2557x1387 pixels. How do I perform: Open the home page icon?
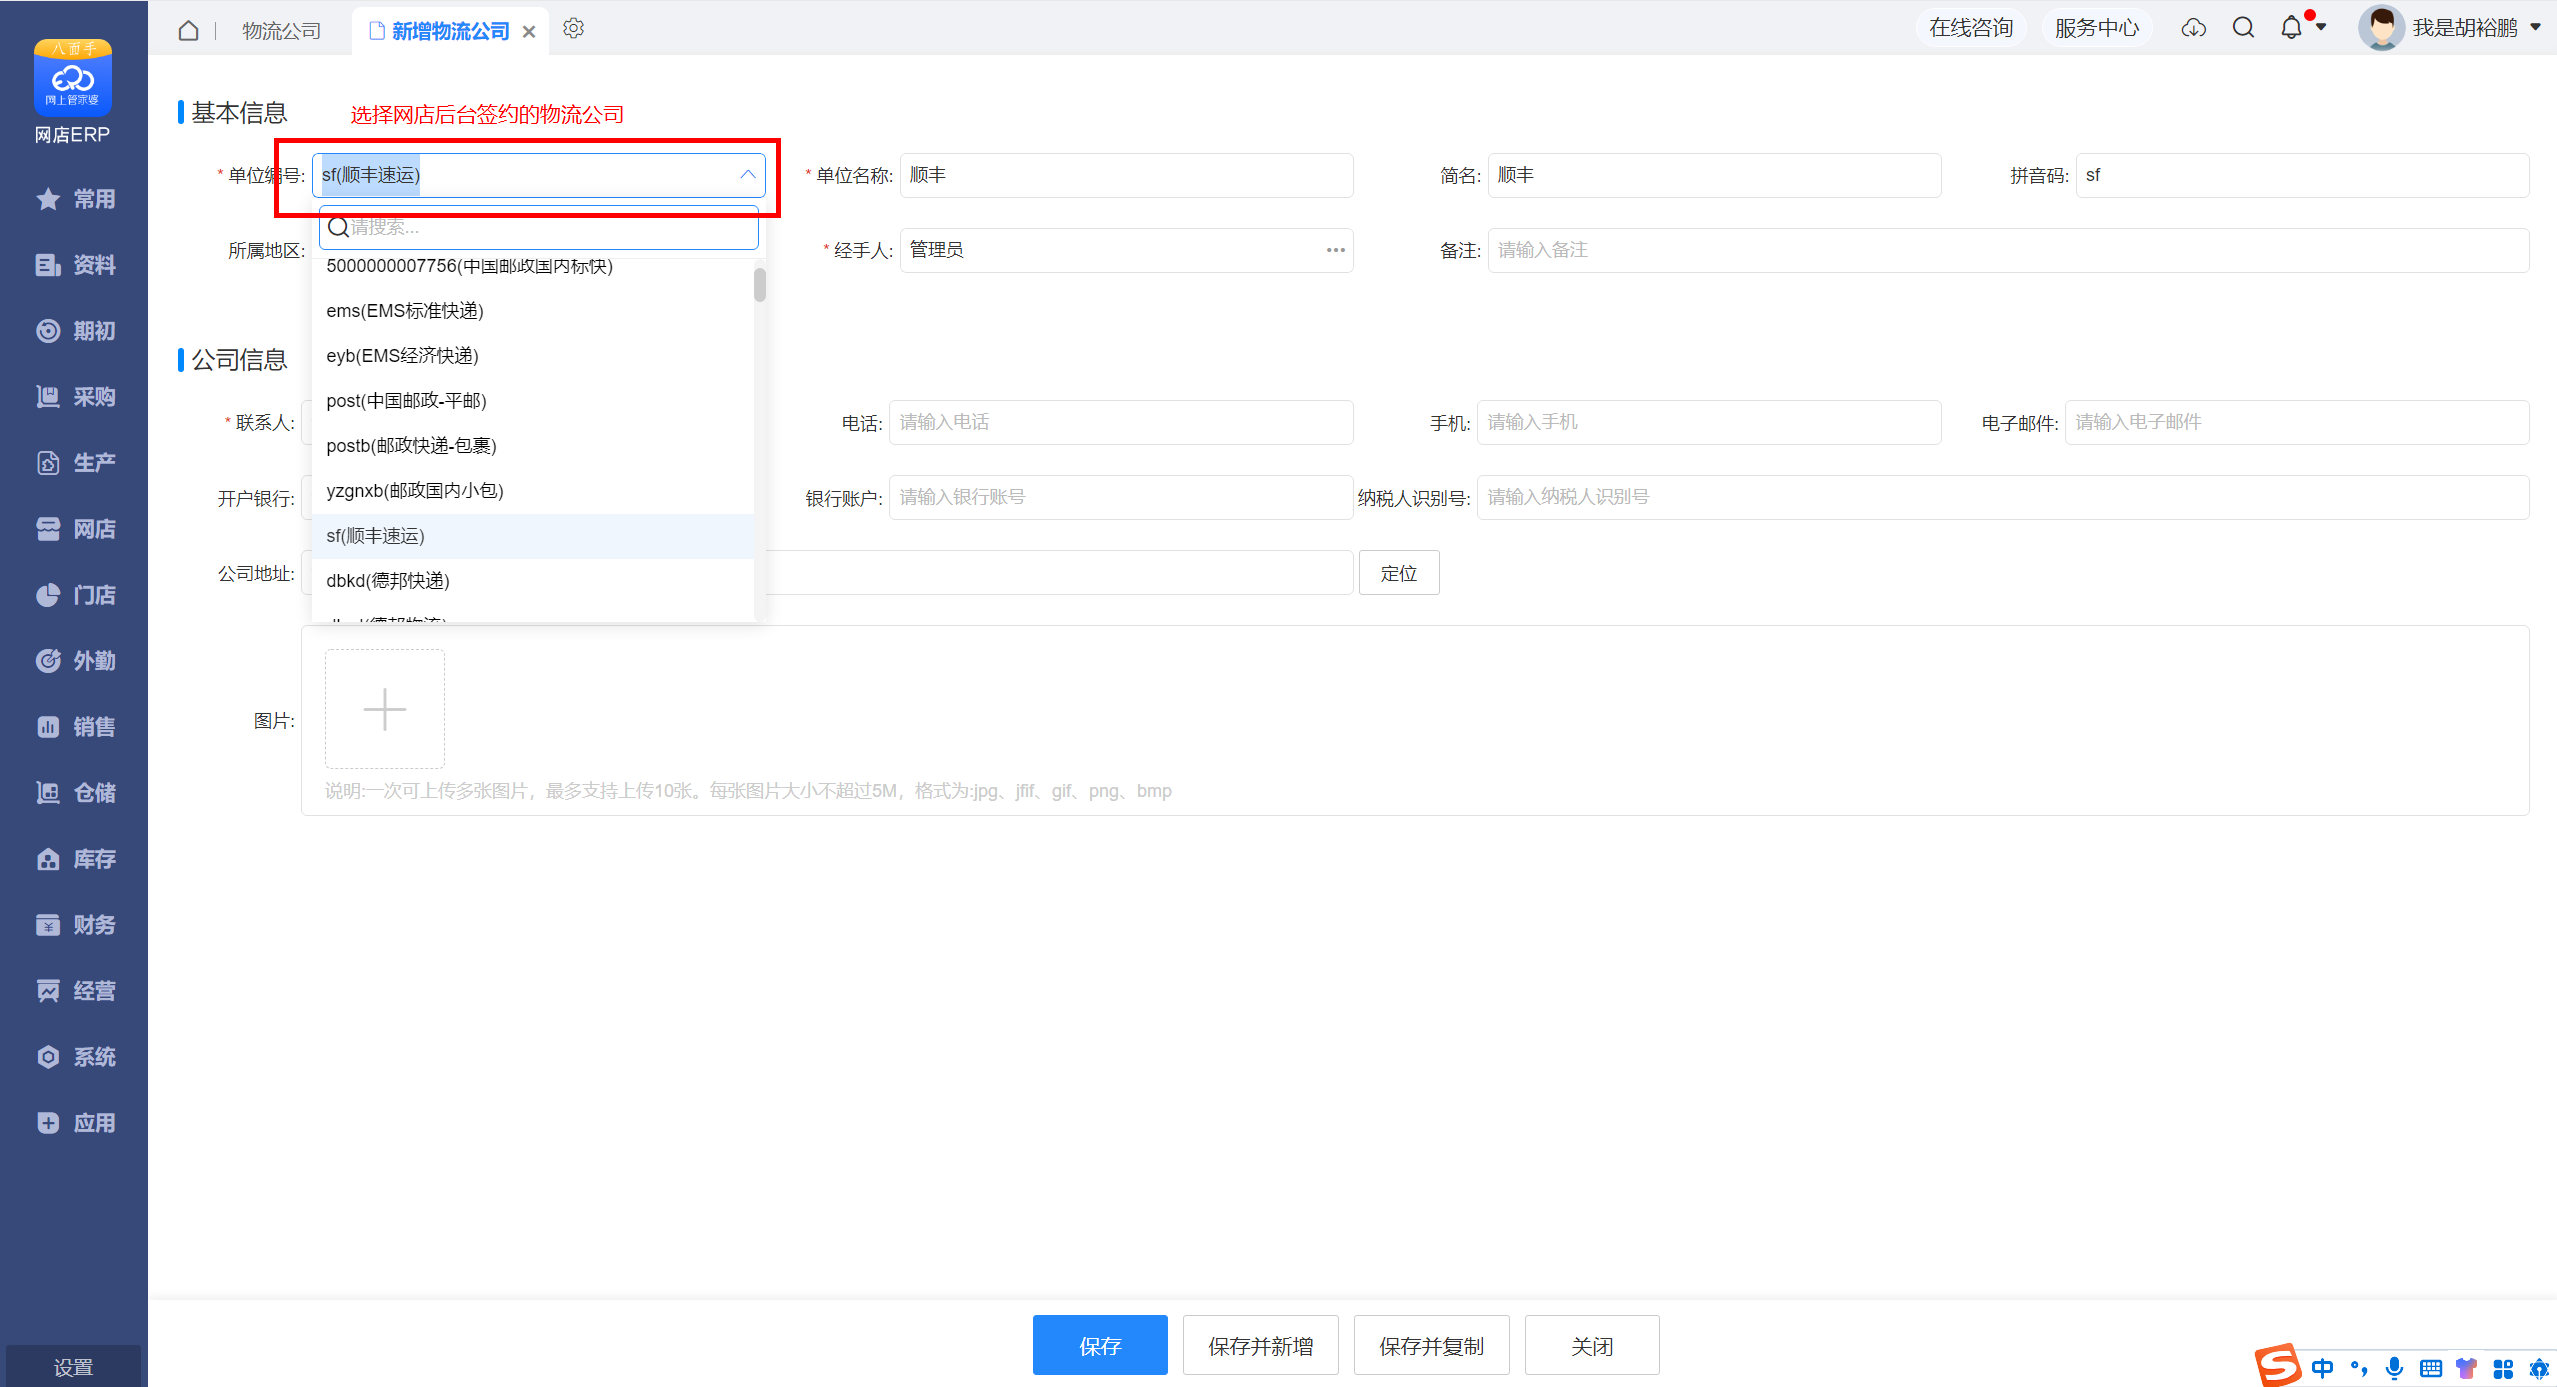[188, 30]
